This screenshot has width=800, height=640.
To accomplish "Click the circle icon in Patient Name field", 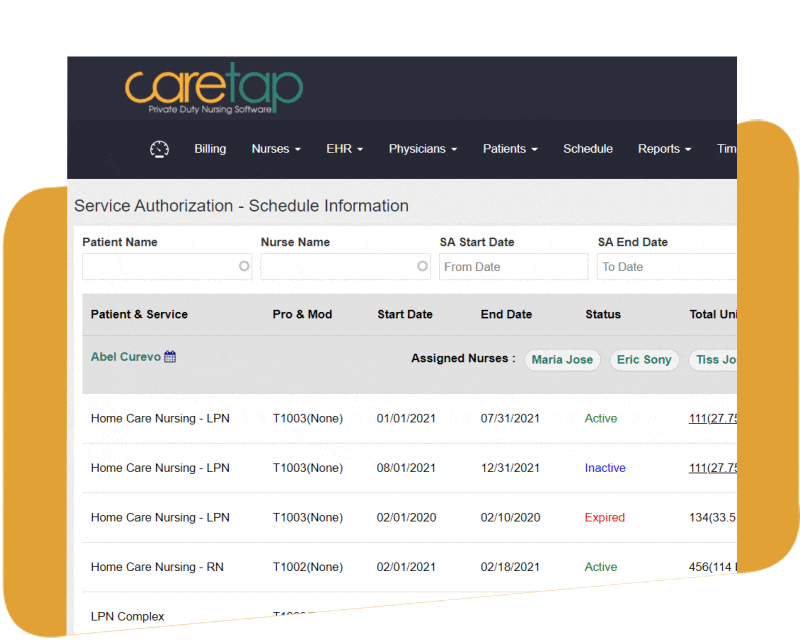I will pyautogui.click(x=244, y=267).
